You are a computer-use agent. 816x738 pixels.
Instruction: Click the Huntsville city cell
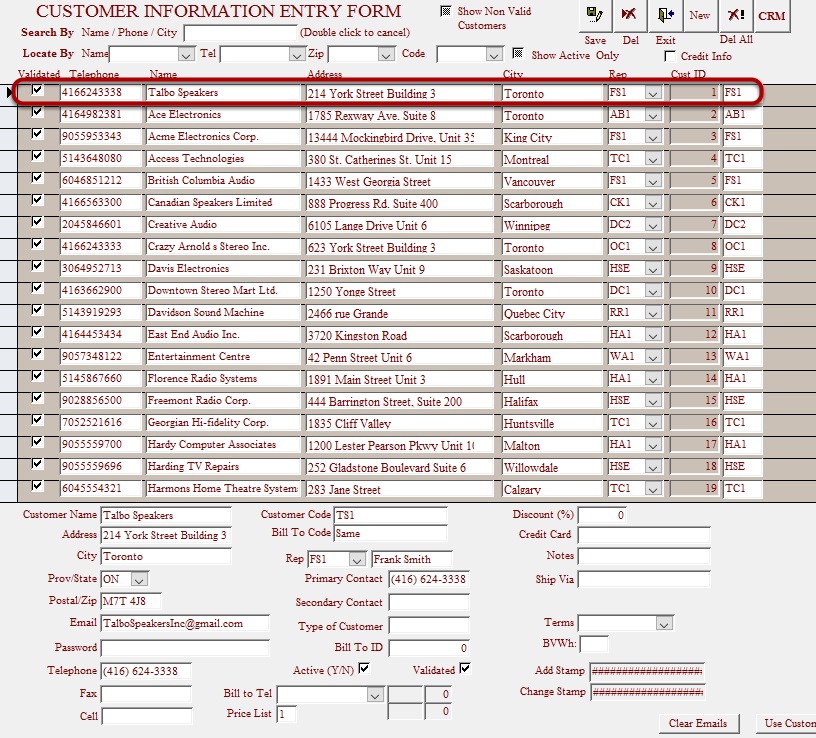pos(552,423)
